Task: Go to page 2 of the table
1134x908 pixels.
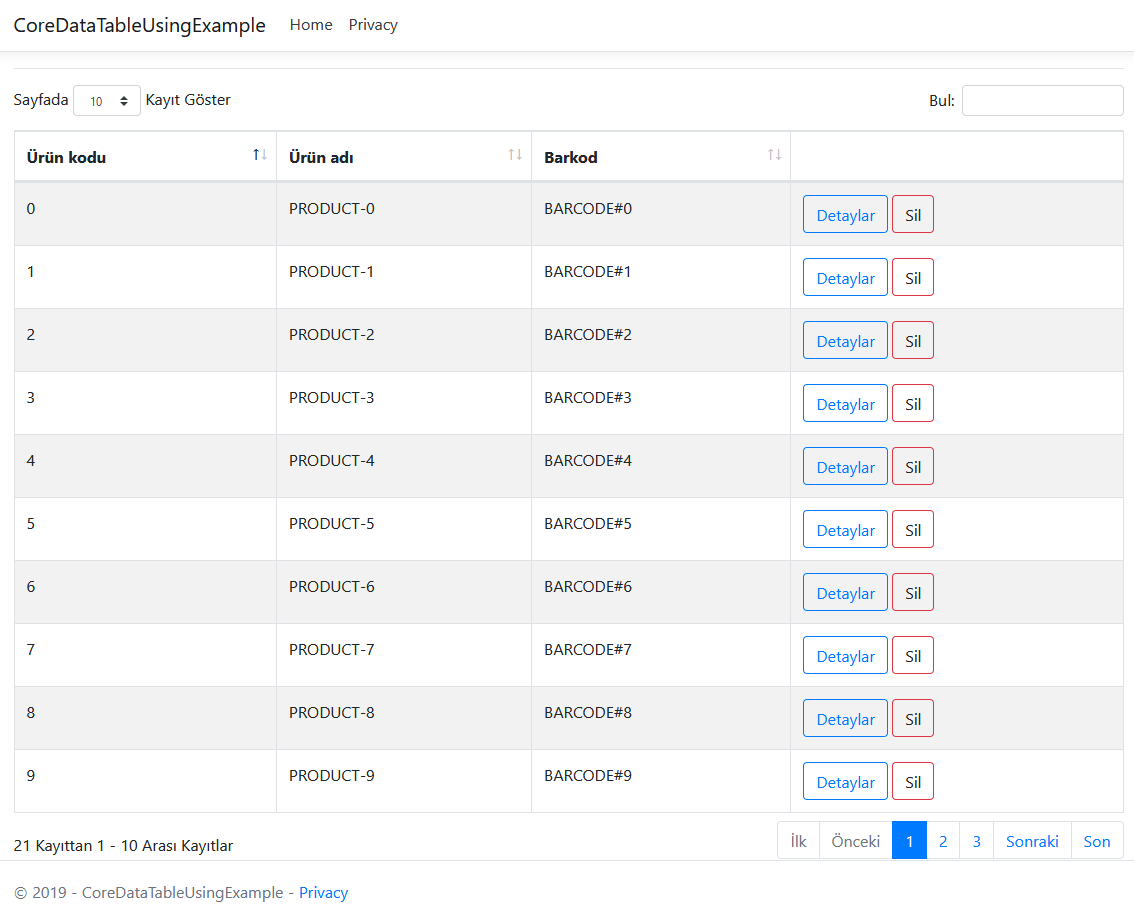Action: pos(943,840)
